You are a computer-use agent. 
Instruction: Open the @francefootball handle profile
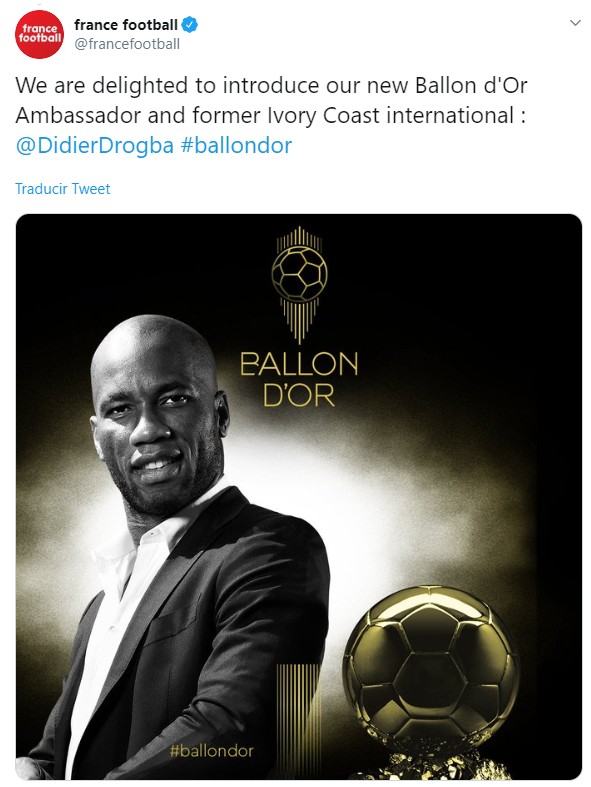click(x=127, y=44)
